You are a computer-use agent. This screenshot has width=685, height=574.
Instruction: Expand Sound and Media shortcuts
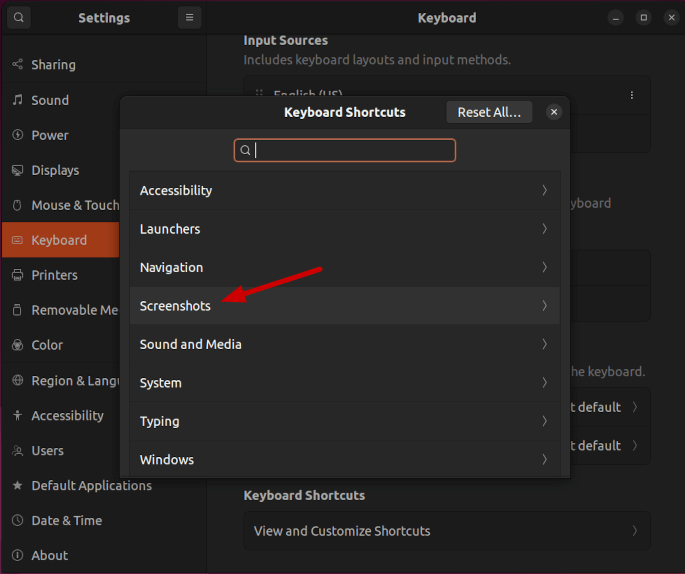click(x=344, y=344)
